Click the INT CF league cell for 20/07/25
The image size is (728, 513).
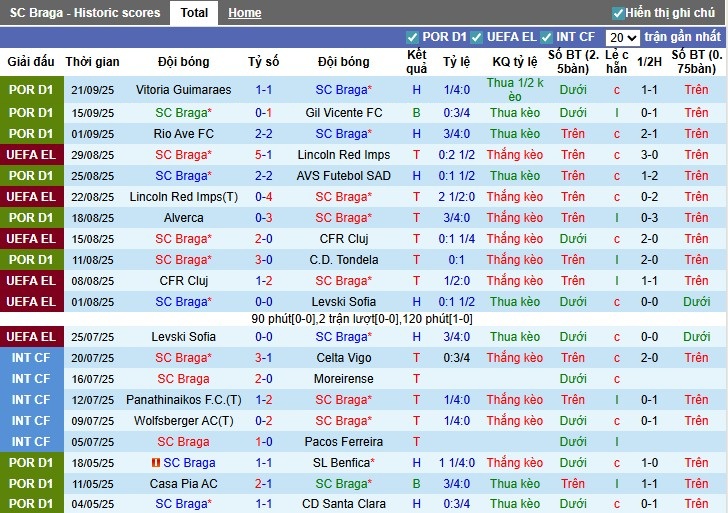click(x=32, y=358)
